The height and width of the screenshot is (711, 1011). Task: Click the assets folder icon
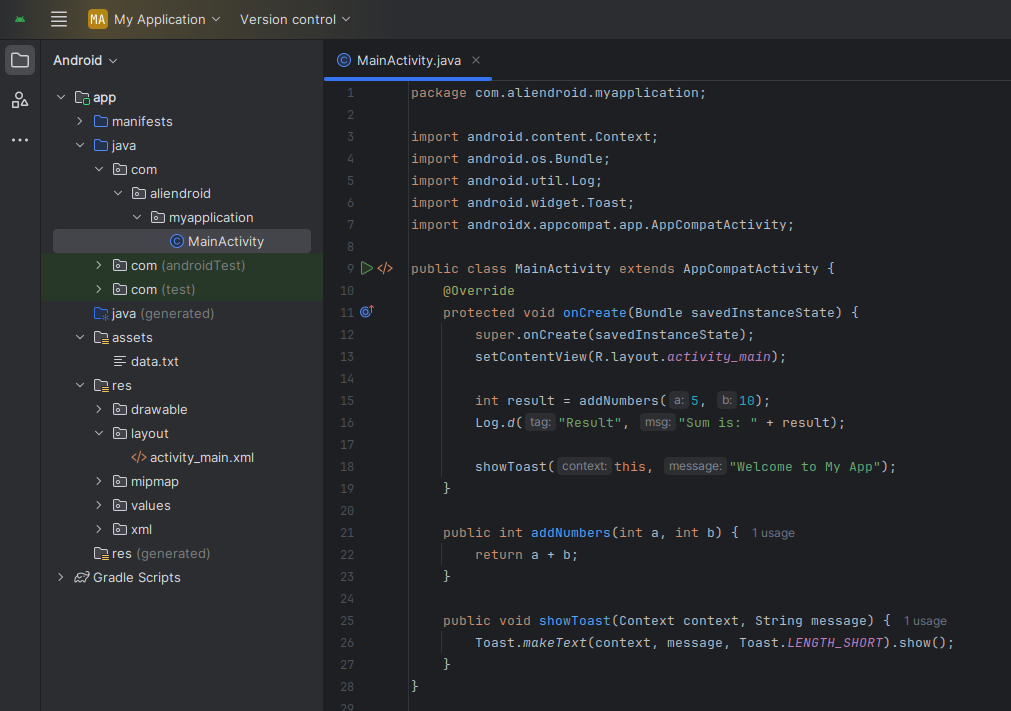[101, 338]
